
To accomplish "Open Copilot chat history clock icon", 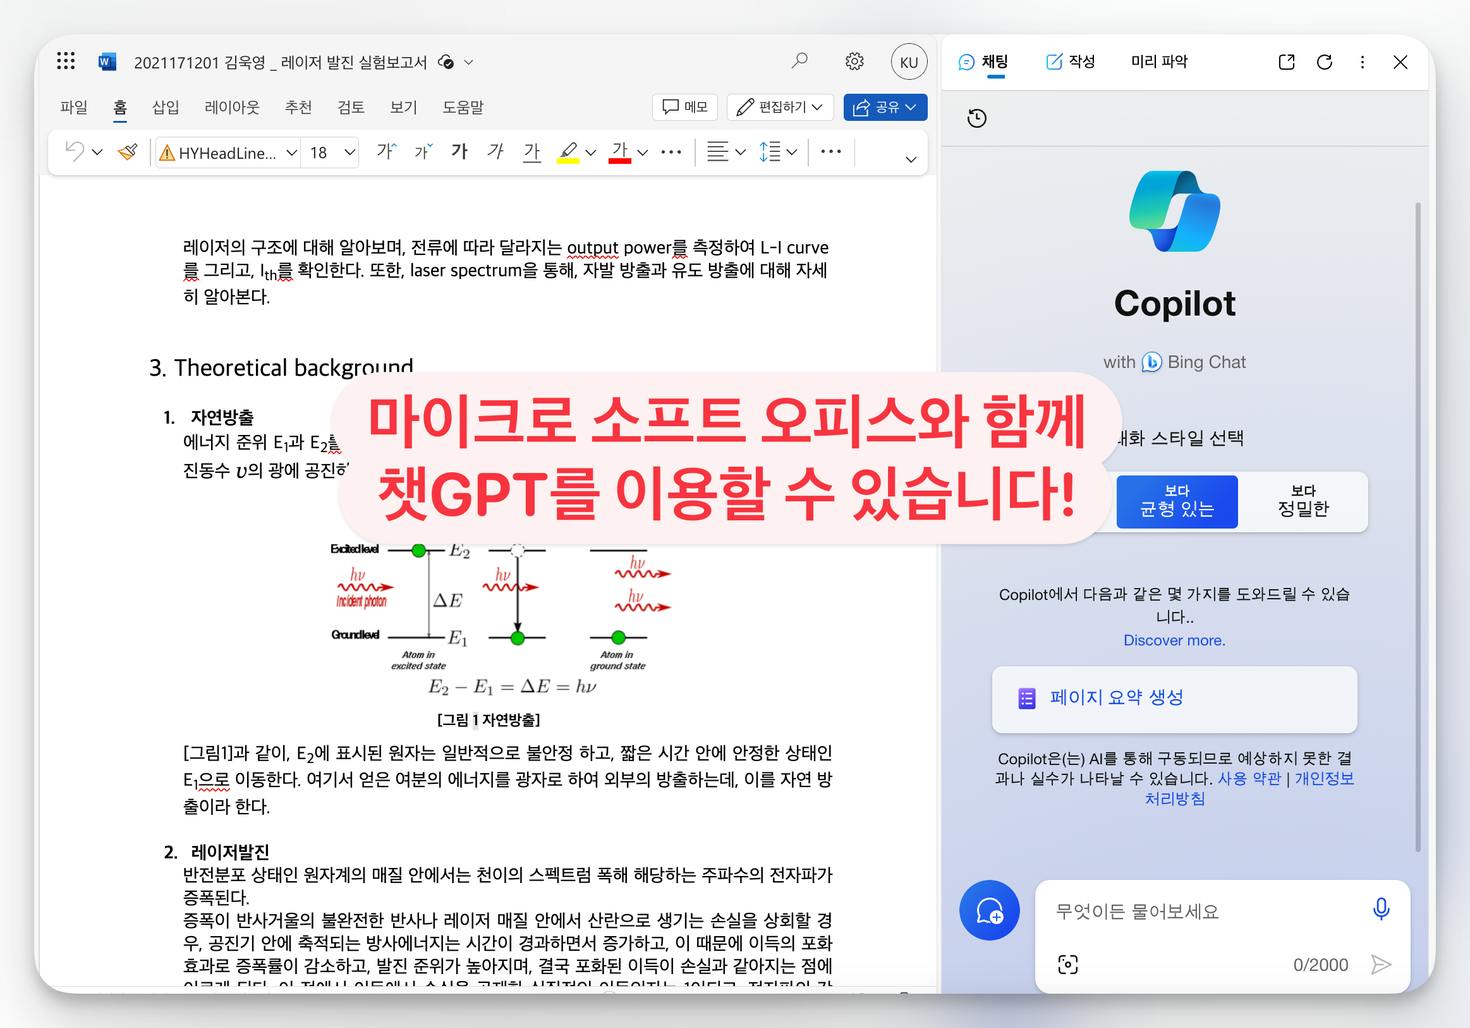I will coord(977,118).
